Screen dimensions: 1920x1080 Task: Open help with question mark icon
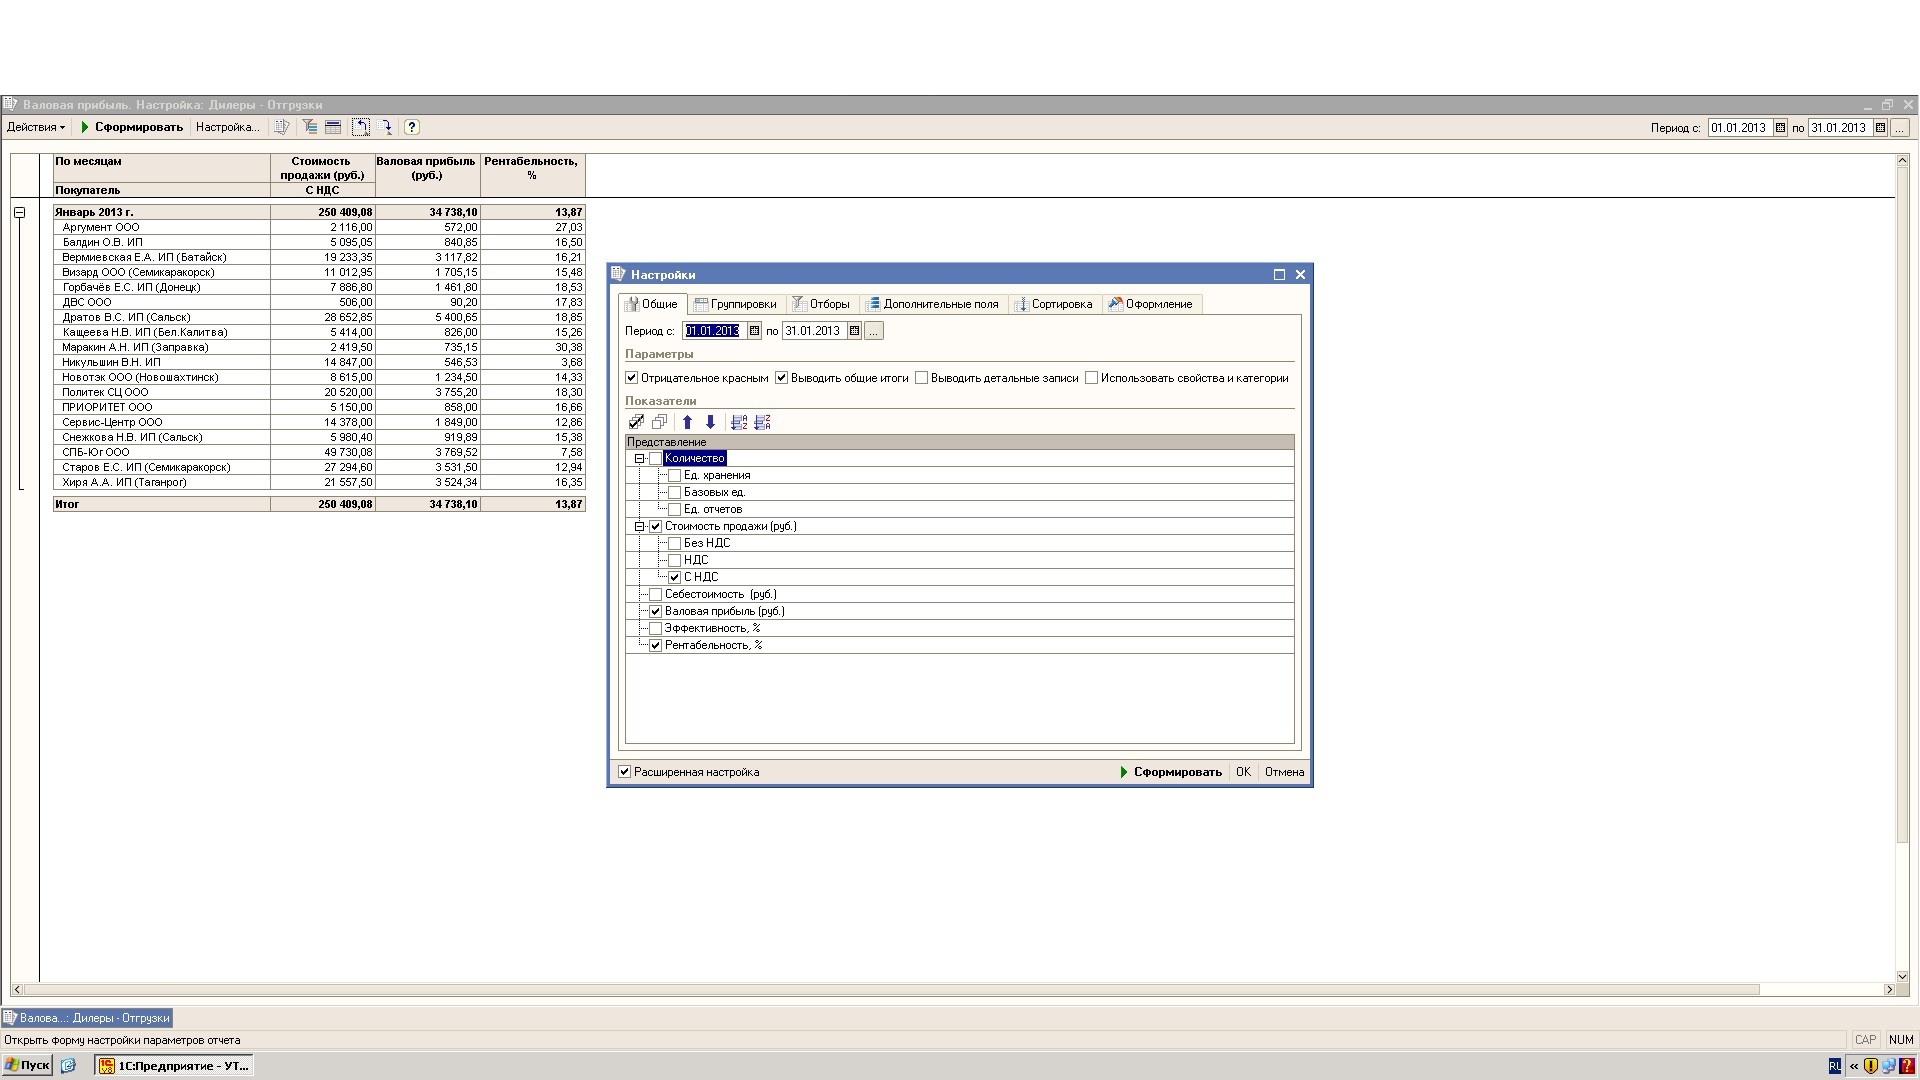pos(412,127)
